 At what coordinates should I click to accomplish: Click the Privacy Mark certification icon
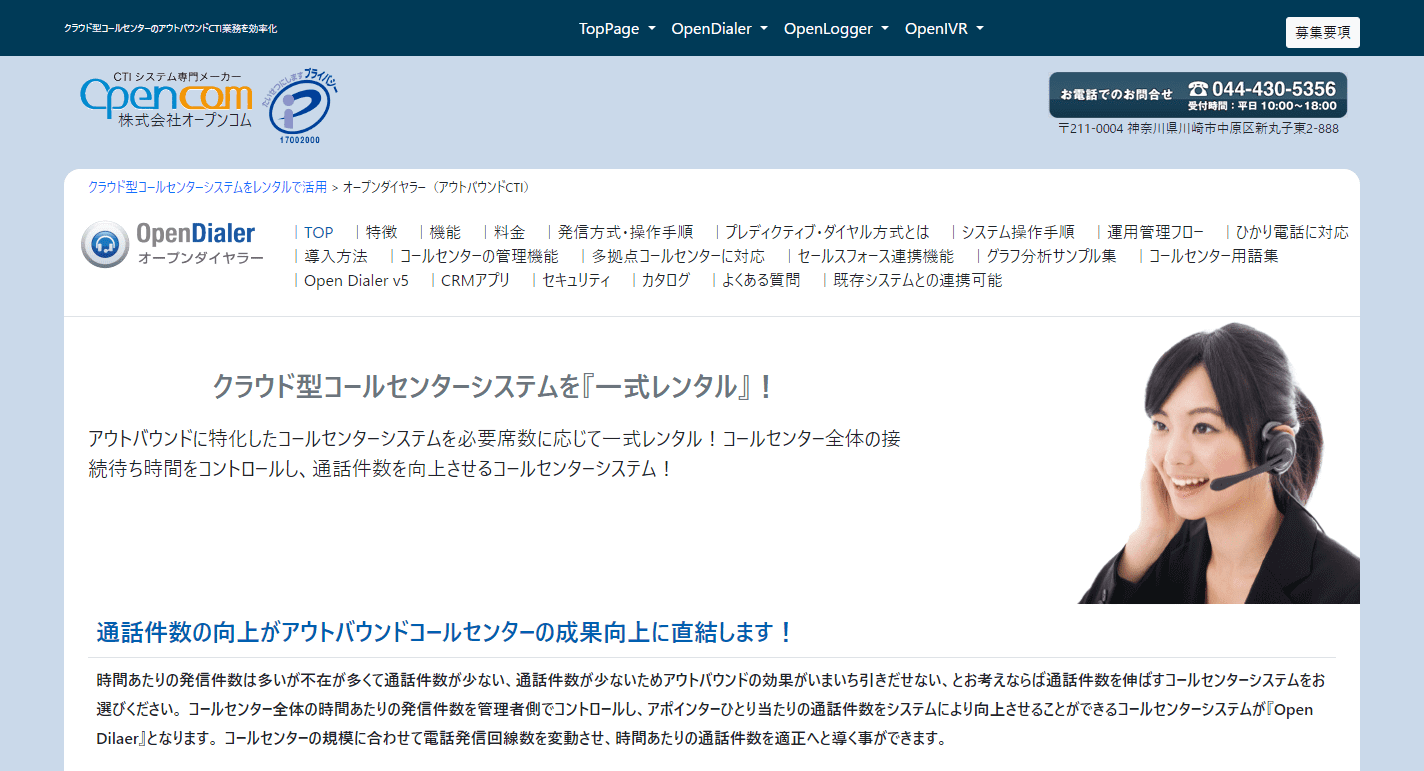click(301, 102)
